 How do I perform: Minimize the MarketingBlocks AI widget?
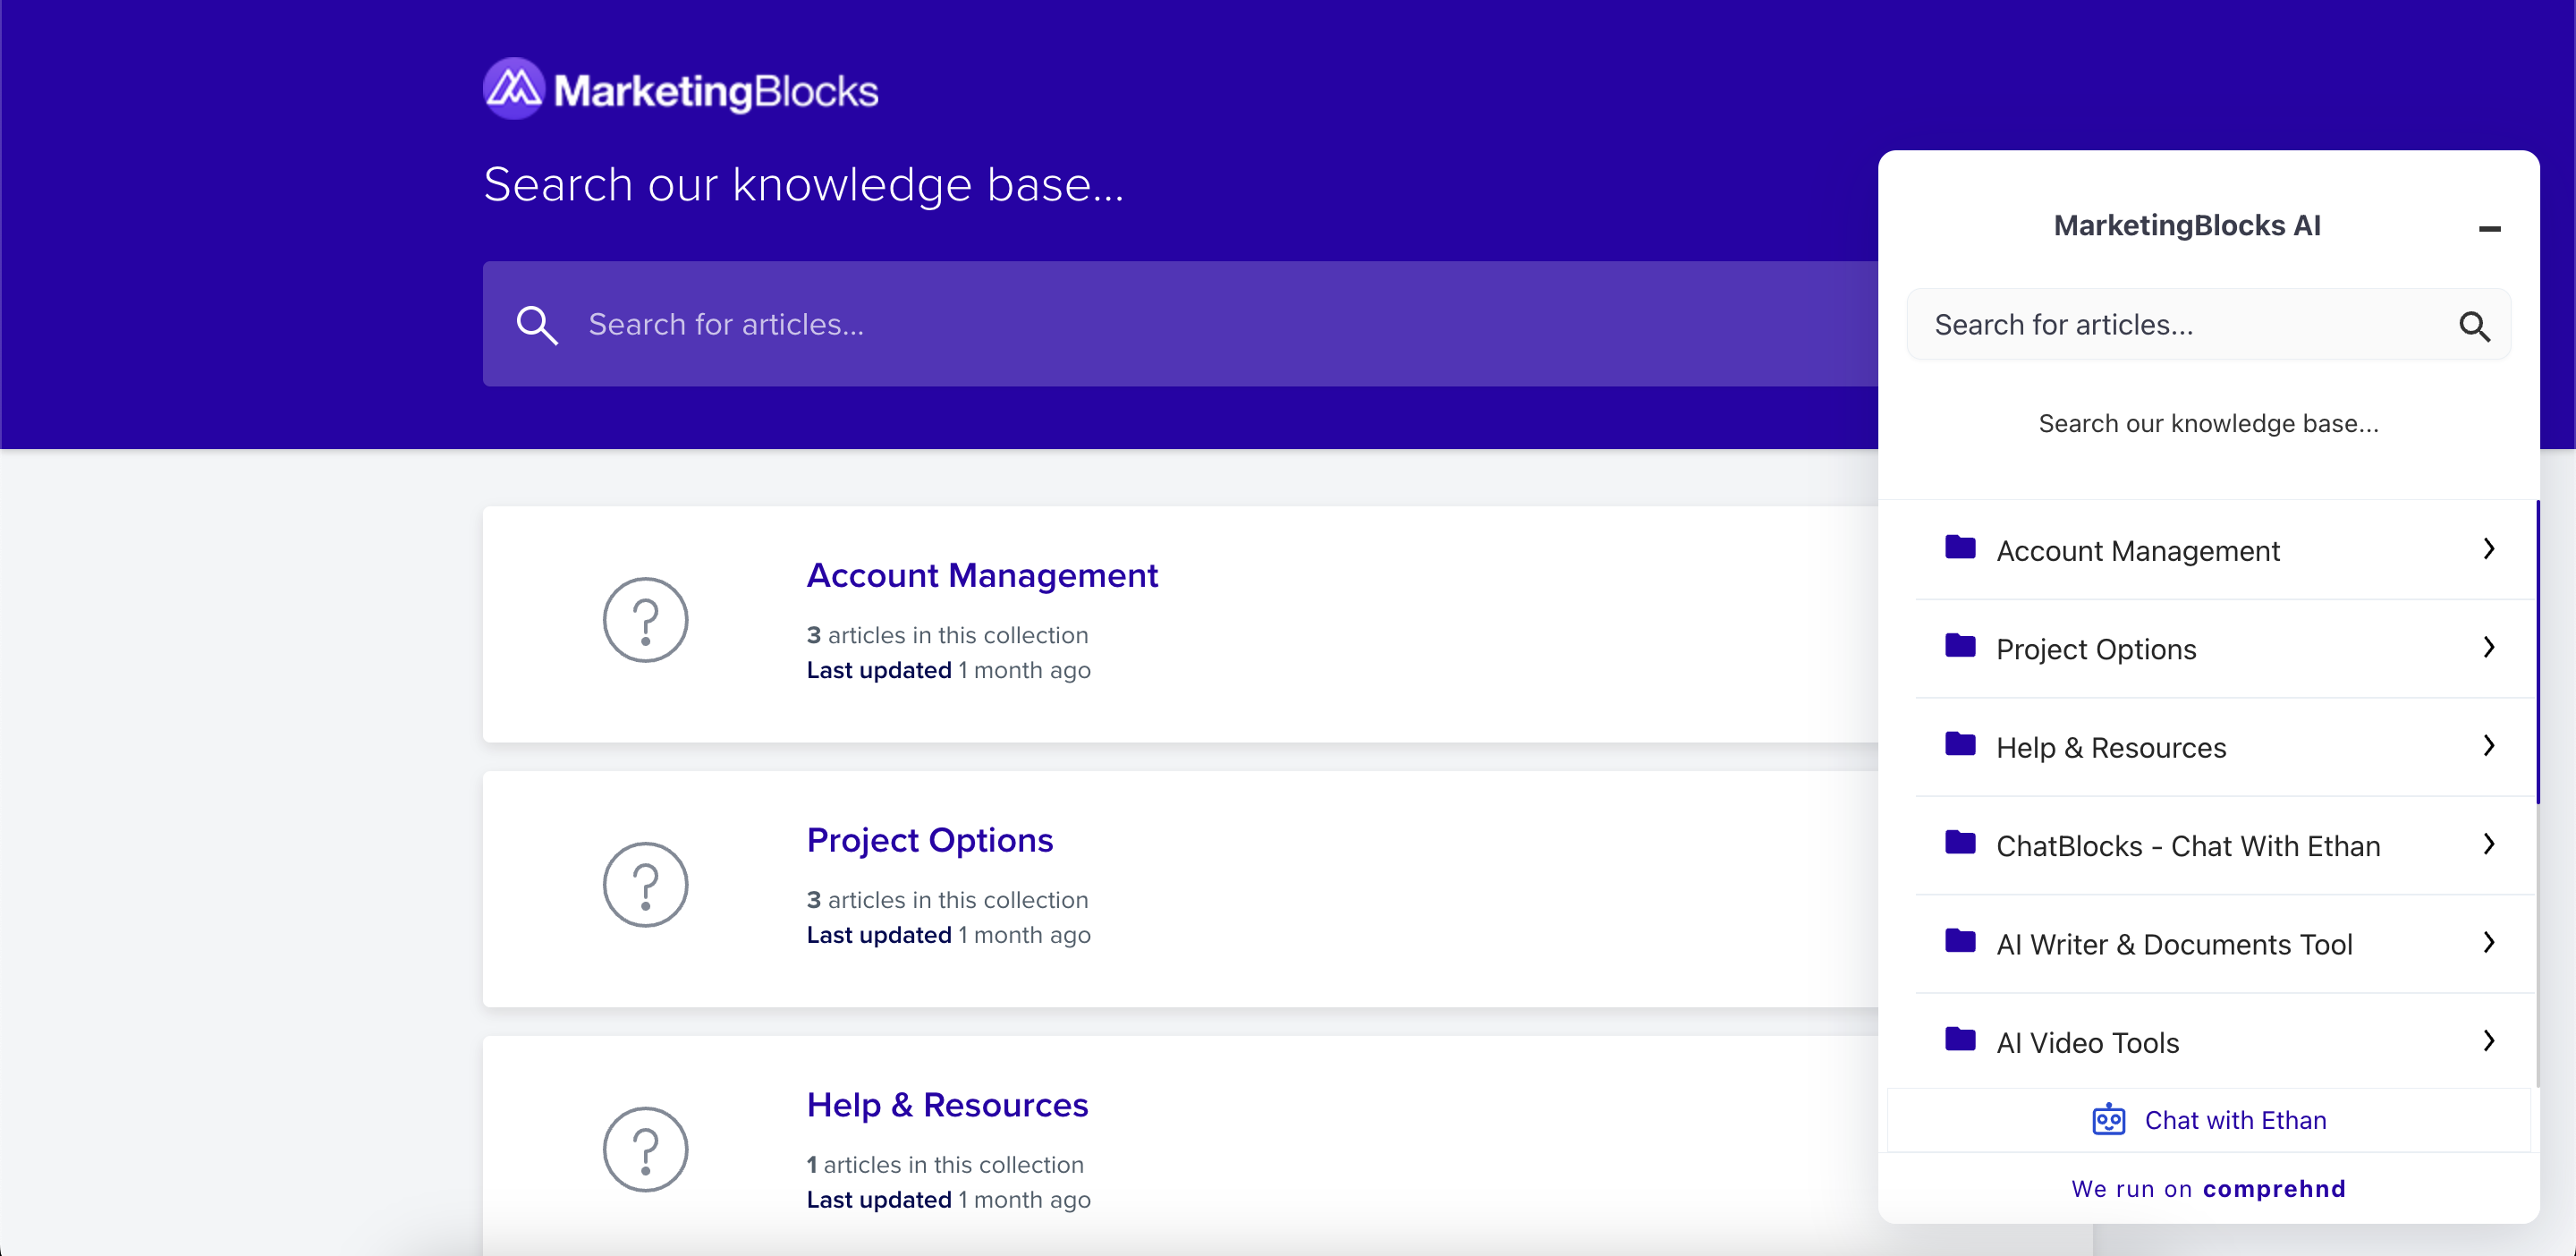(2489, 229)
